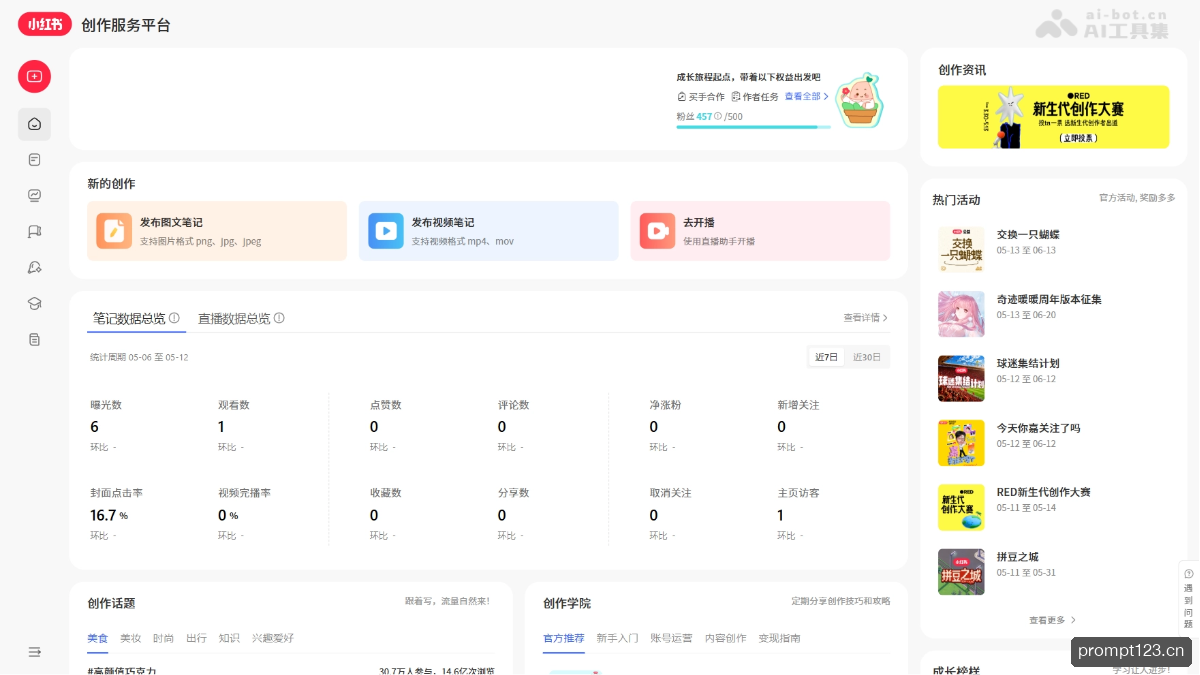1200x675 pixels.
Task: Click the potted mascot character sticker
Action: (x=860, y=99)
